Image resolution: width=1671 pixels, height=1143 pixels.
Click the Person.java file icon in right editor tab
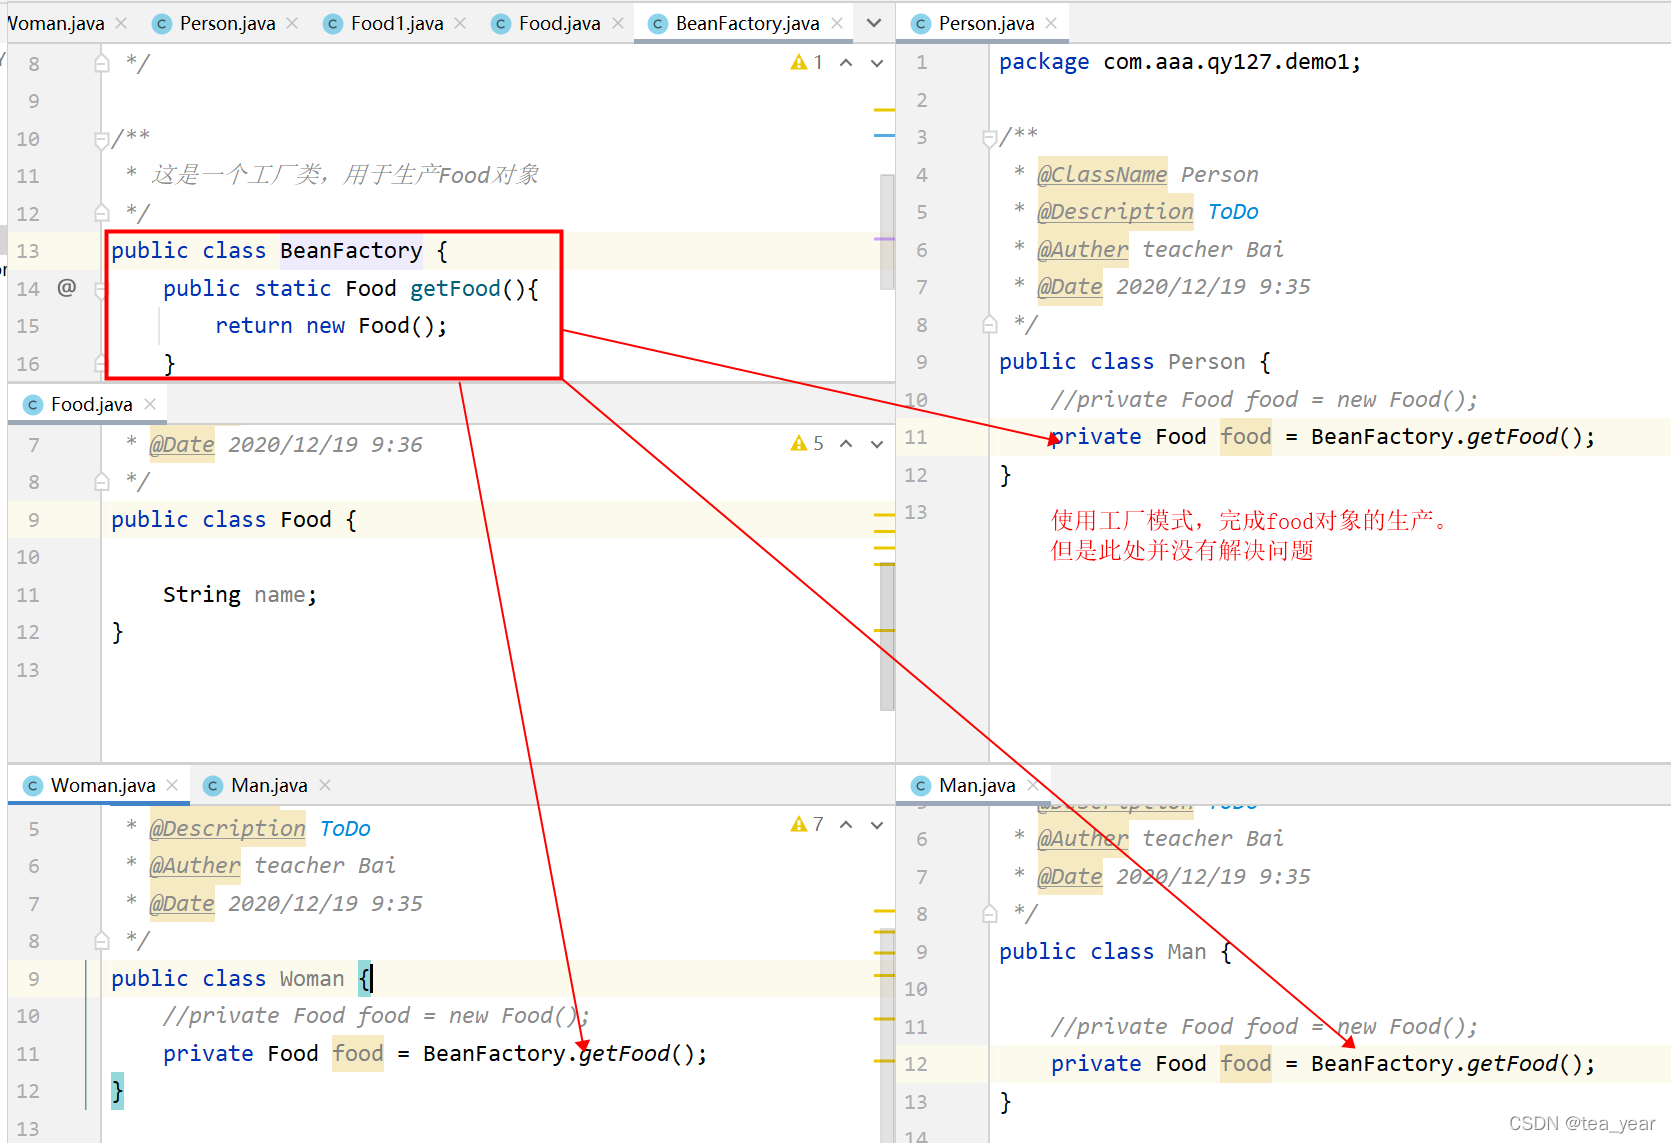coord(921,23)
